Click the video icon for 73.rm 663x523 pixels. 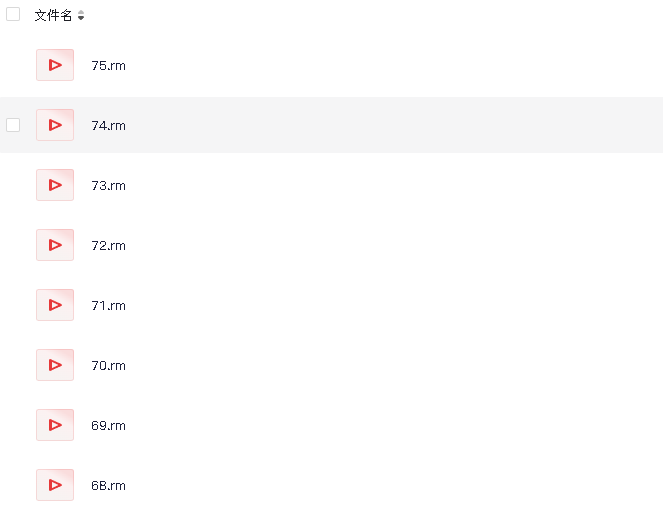pos(55,185)
